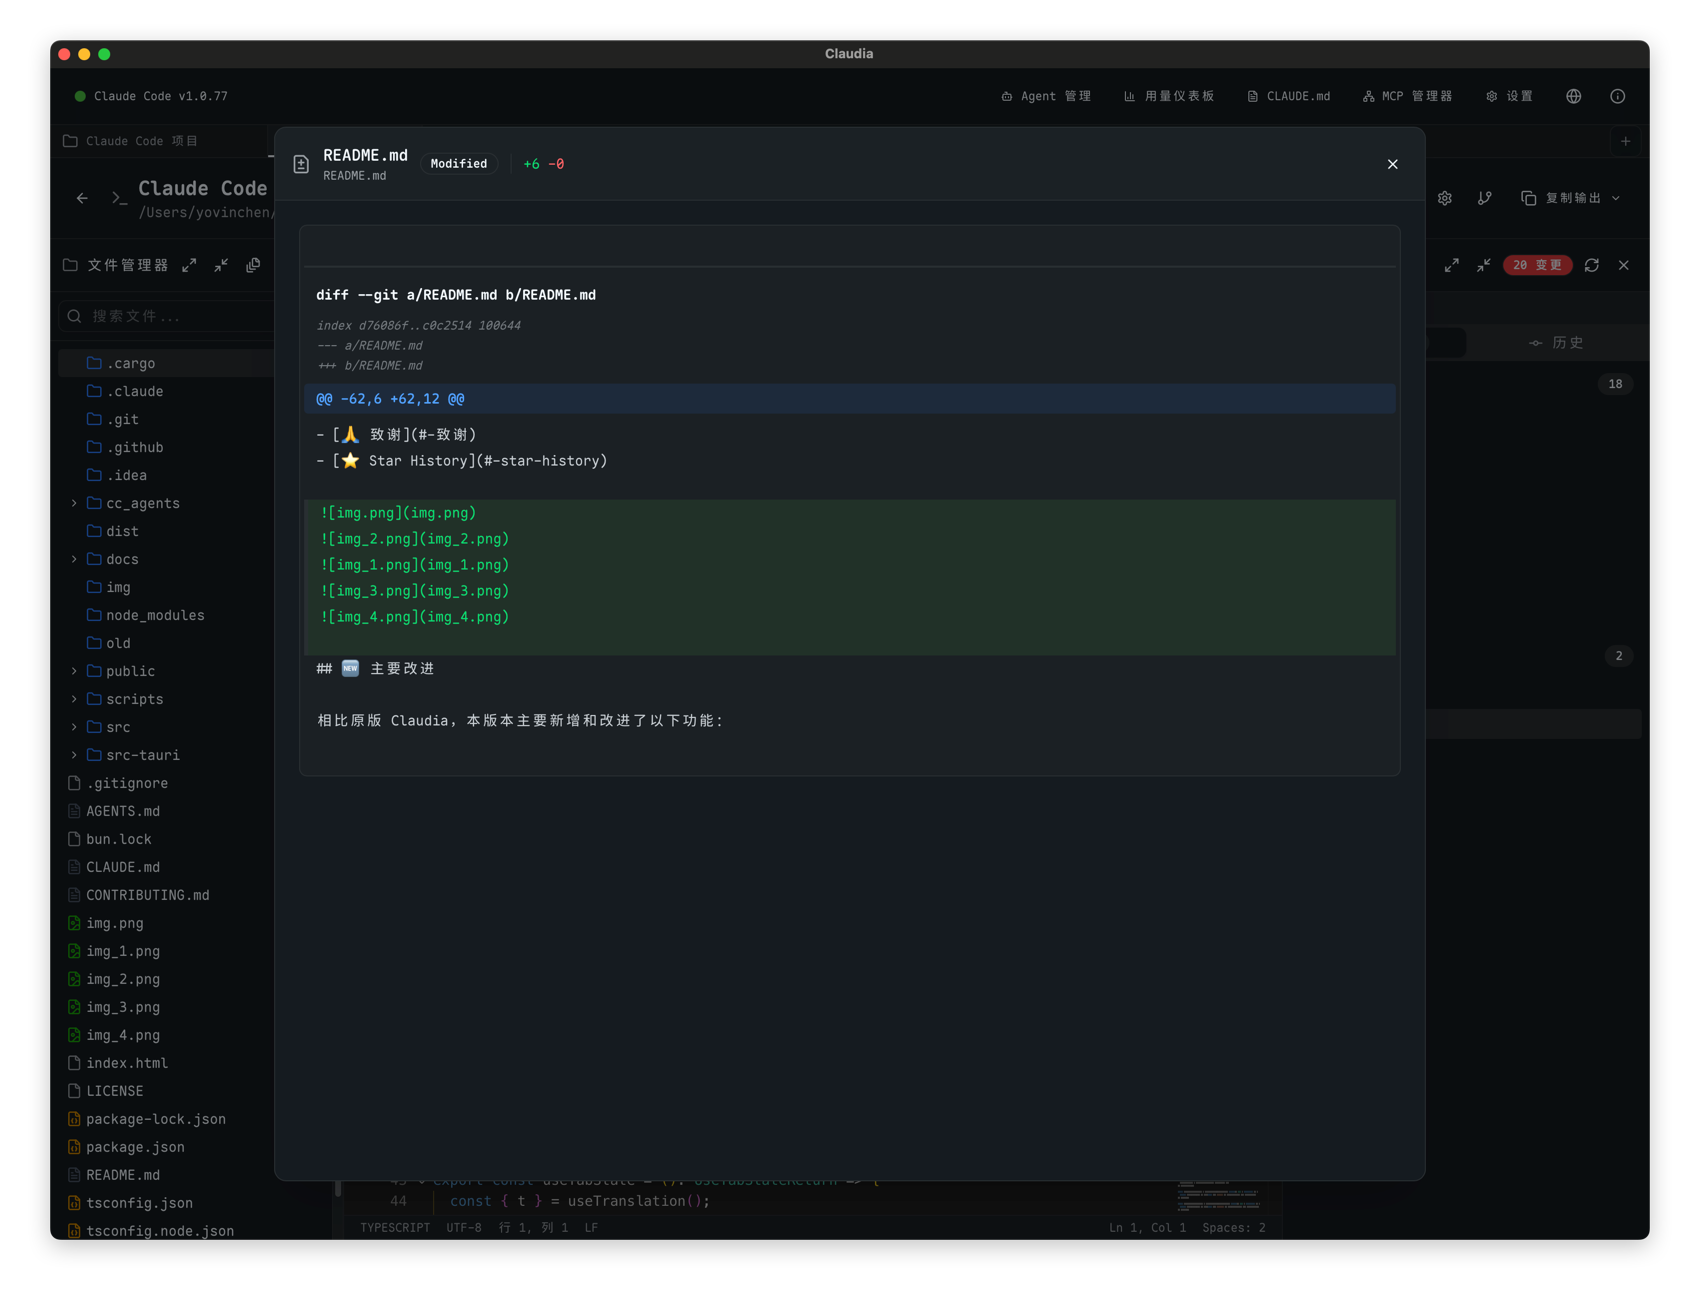Add a new tab with plus icon

pyautogui.click(x=1625, y=141)
